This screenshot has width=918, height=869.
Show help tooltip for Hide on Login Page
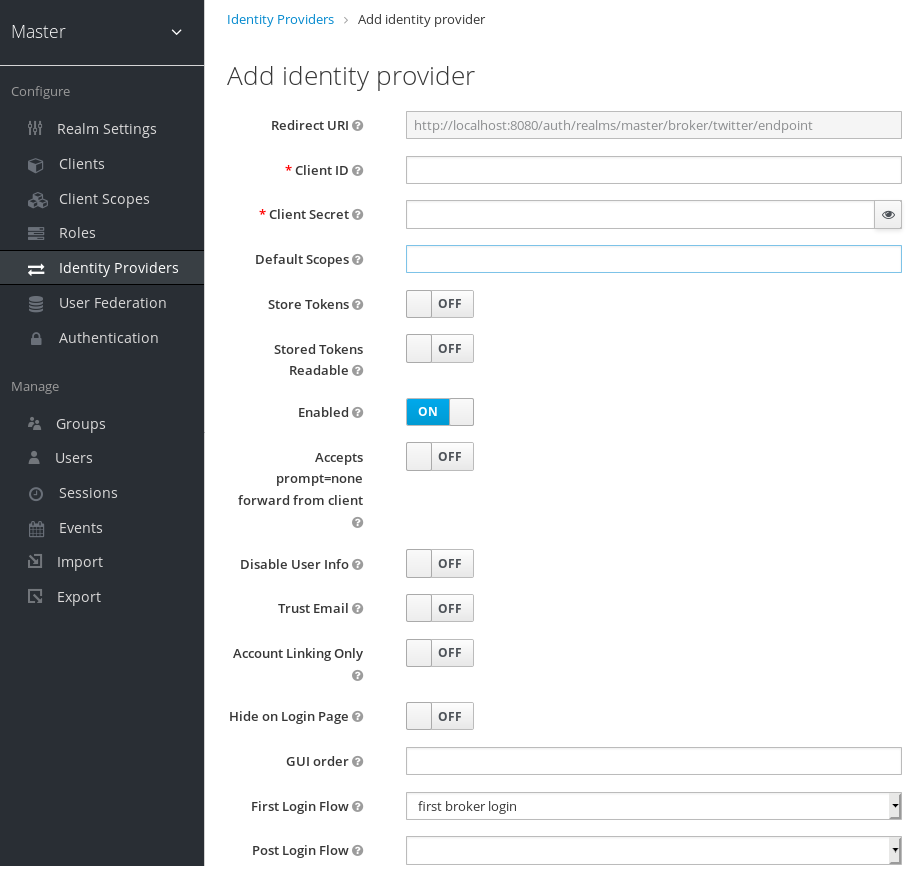coord(358,716)
